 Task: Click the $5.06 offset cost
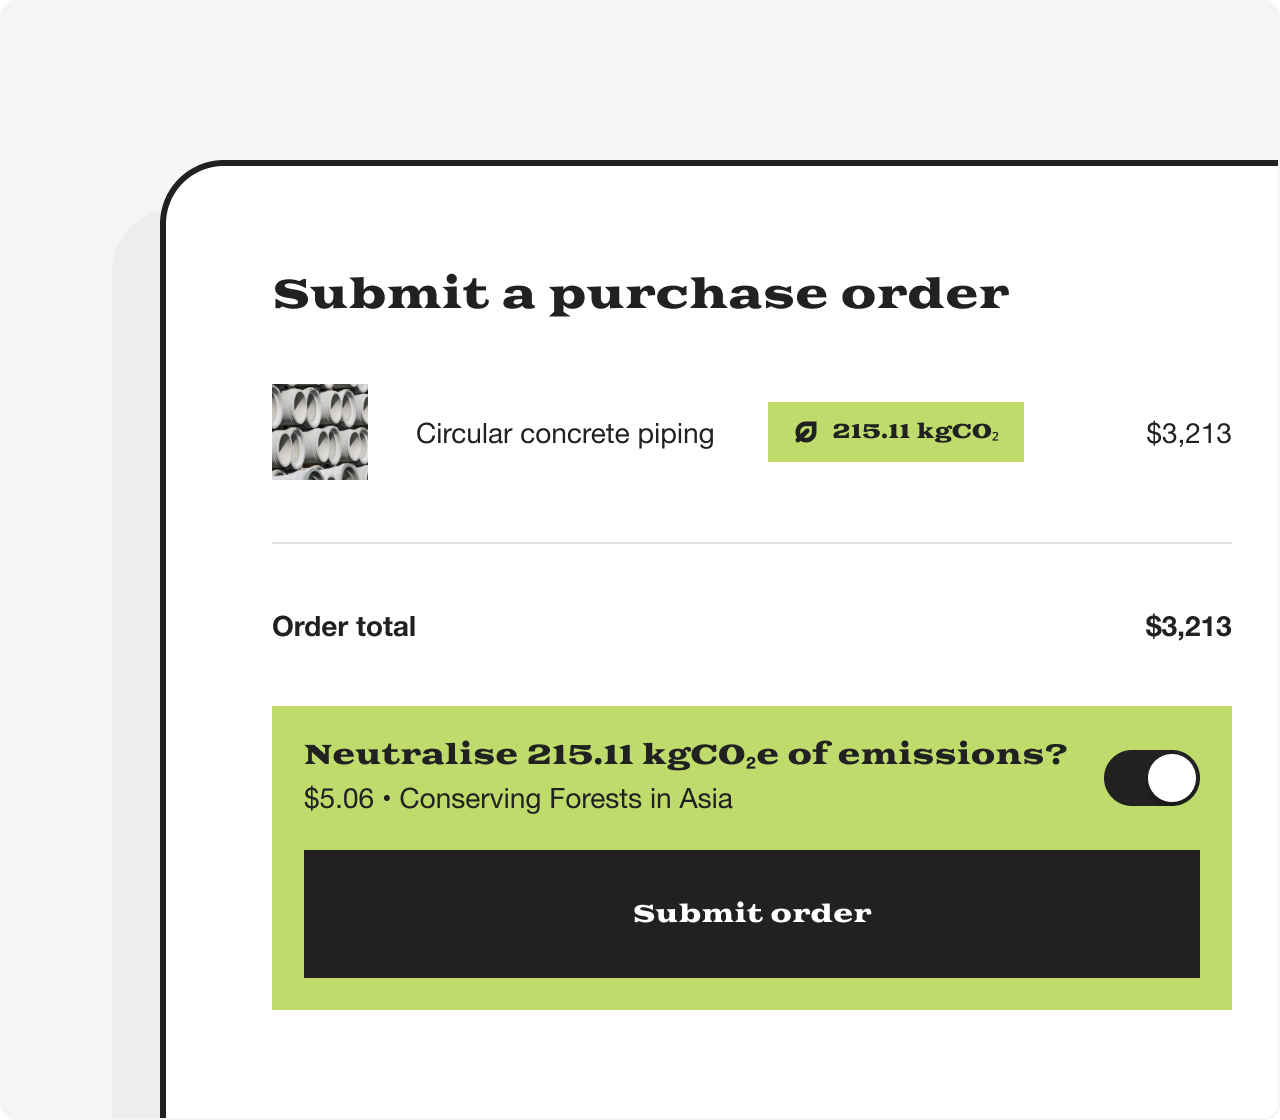click(x=338, y=799)
